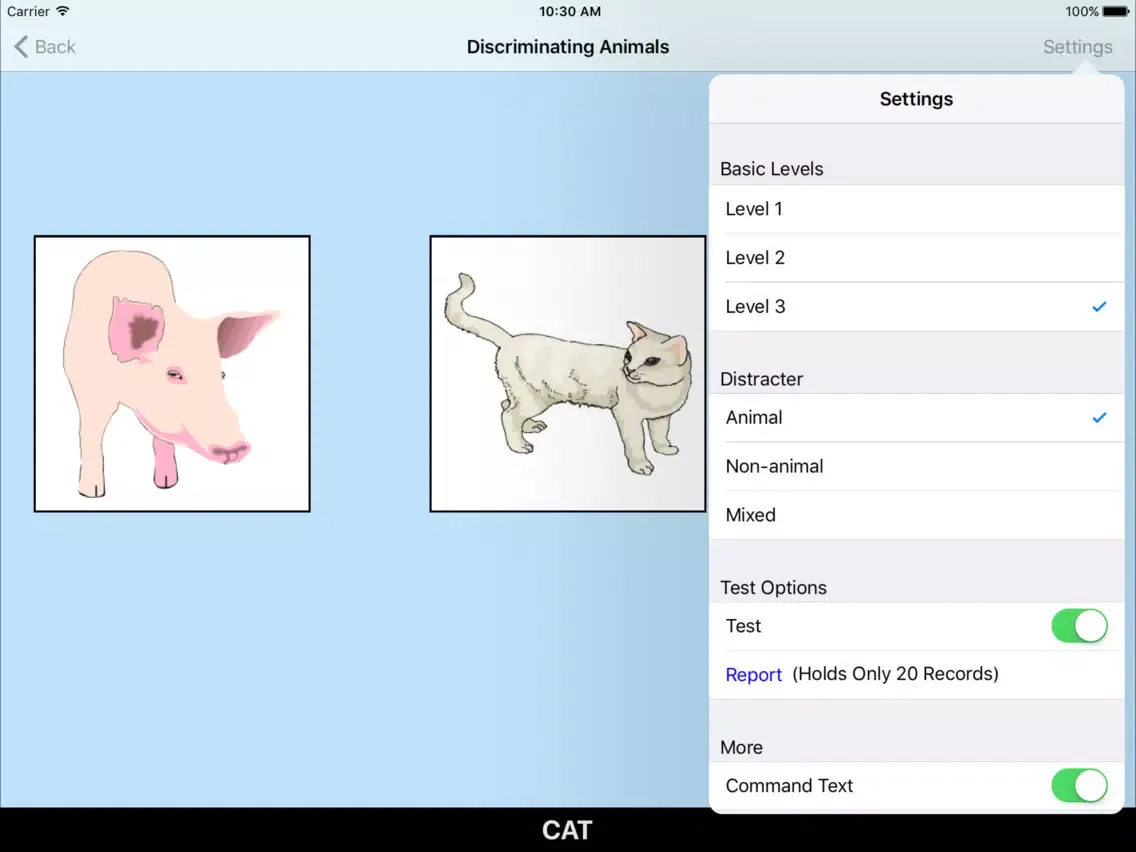Screen dimensions: 1136x852
Task: Click the Basic Levels section header
Action: click(x=772, y=169)
